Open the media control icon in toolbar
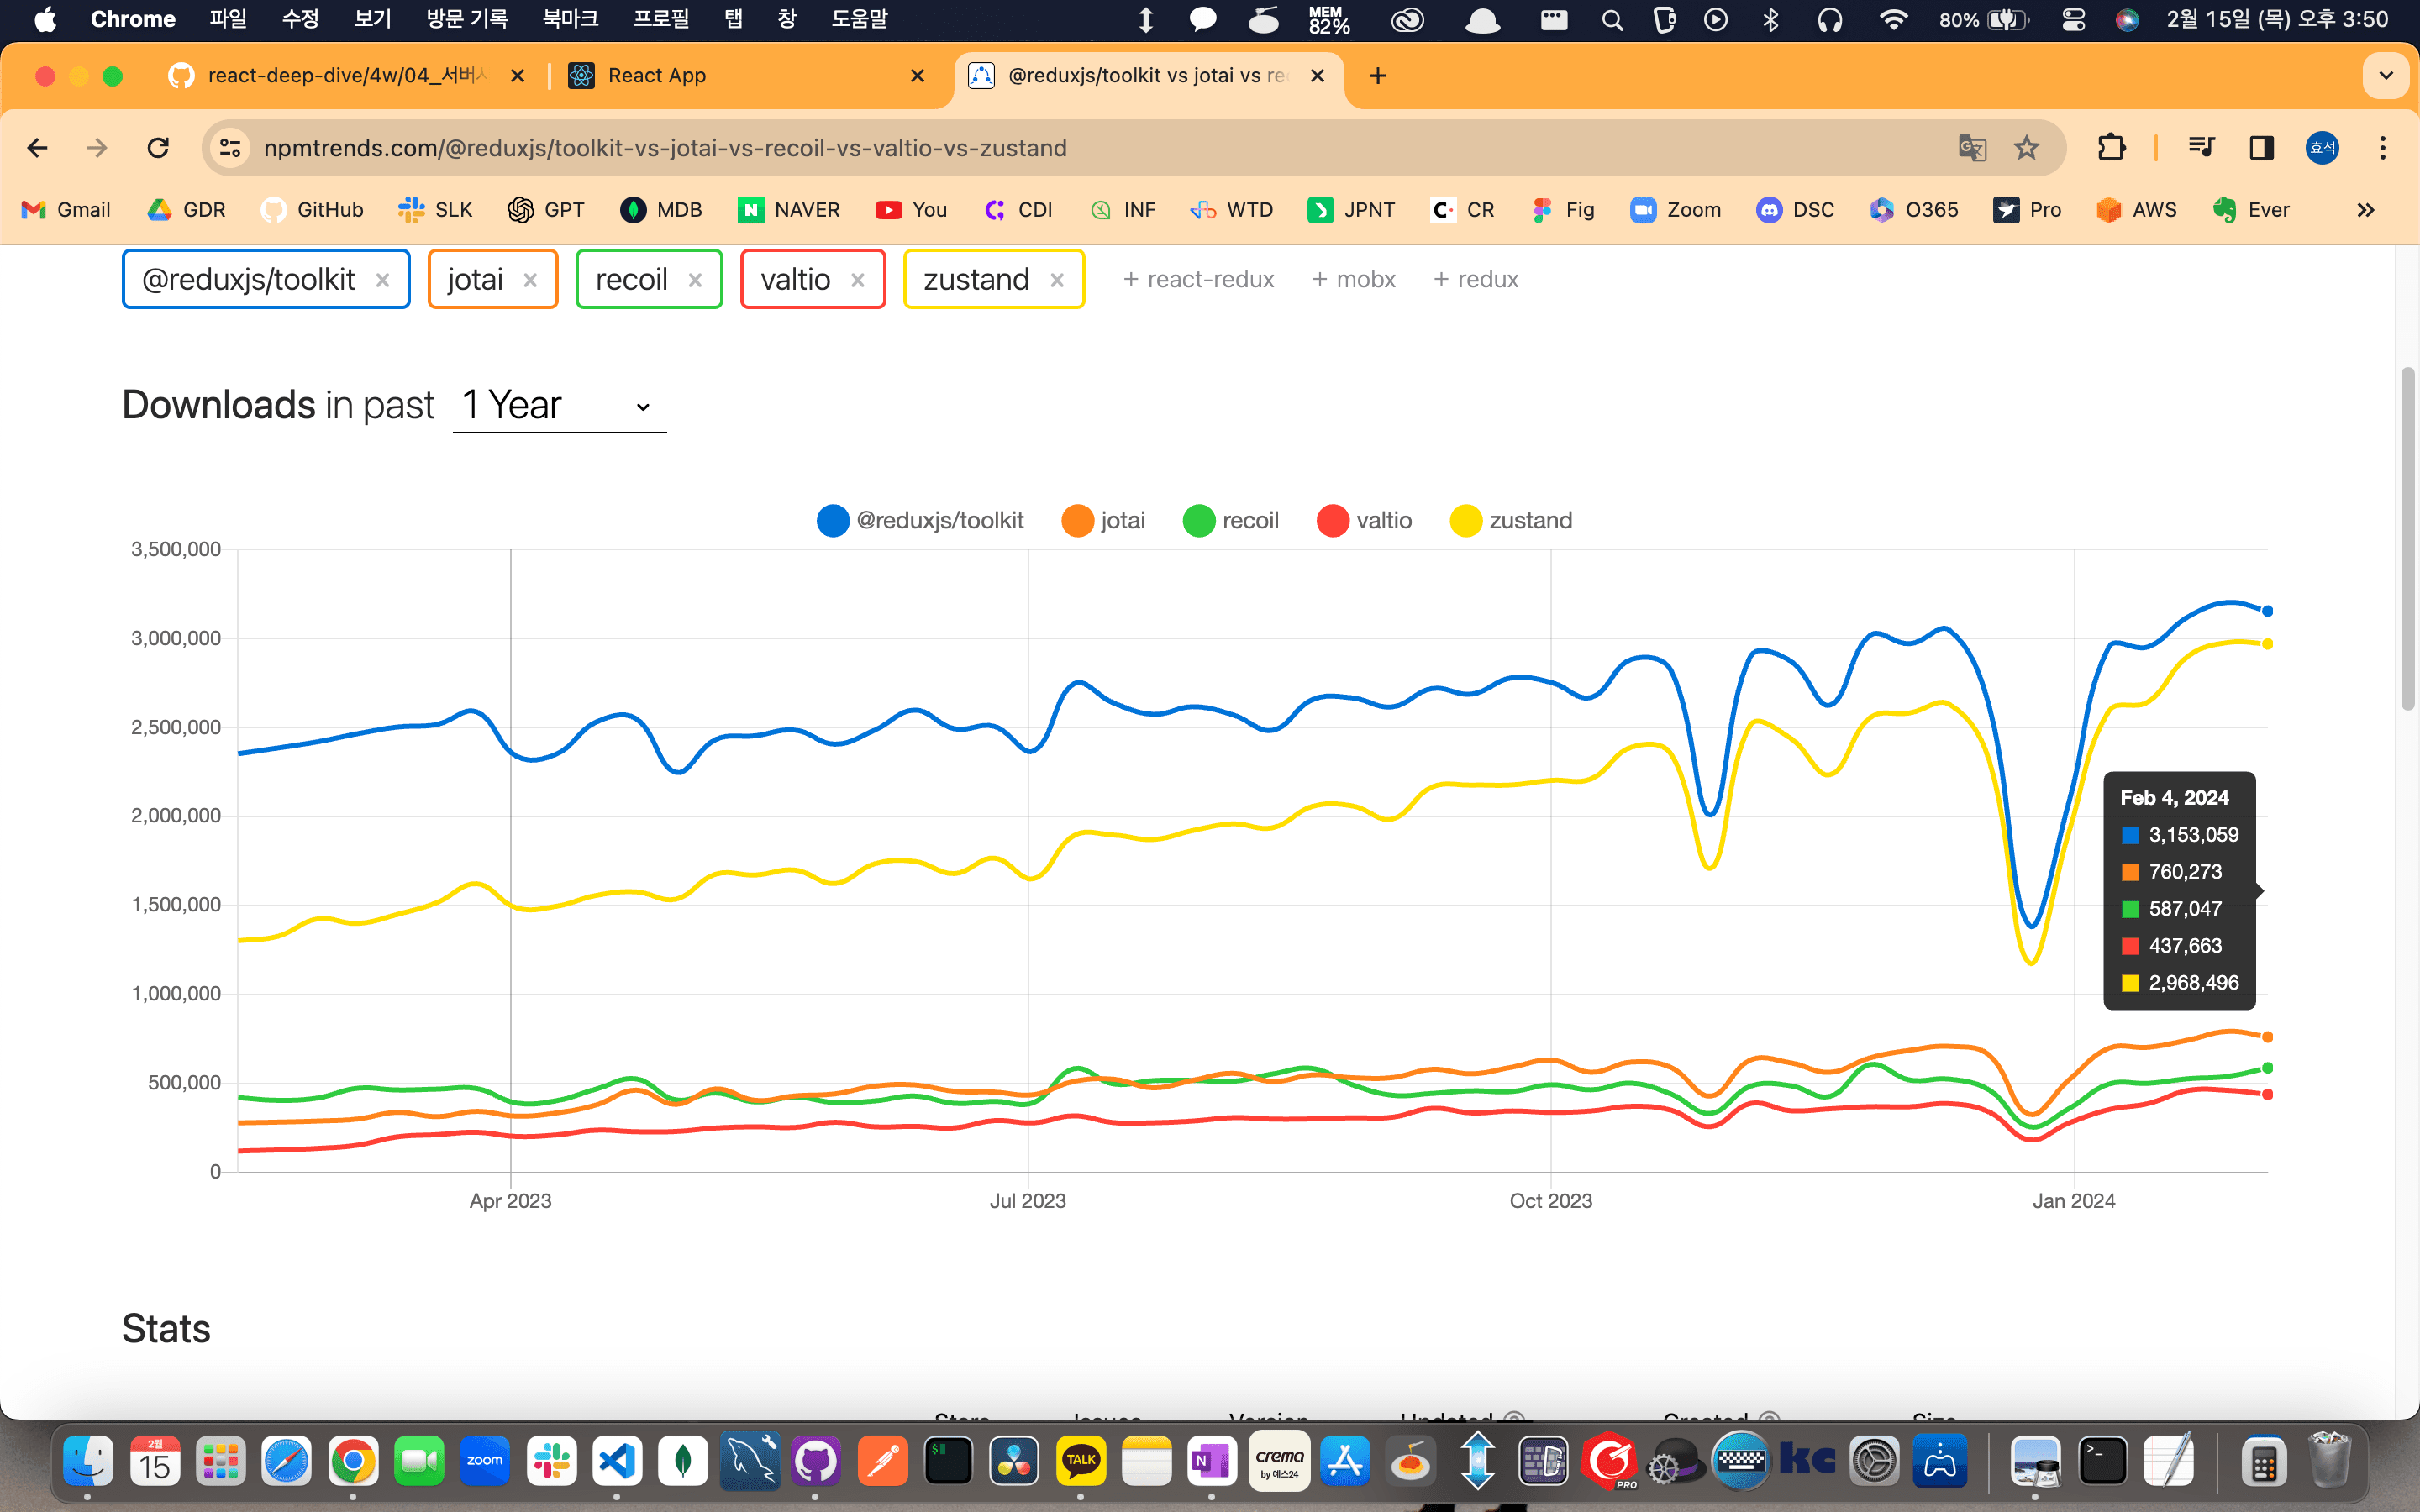Viewport: 2420px width, 1512px height. 2201,148
